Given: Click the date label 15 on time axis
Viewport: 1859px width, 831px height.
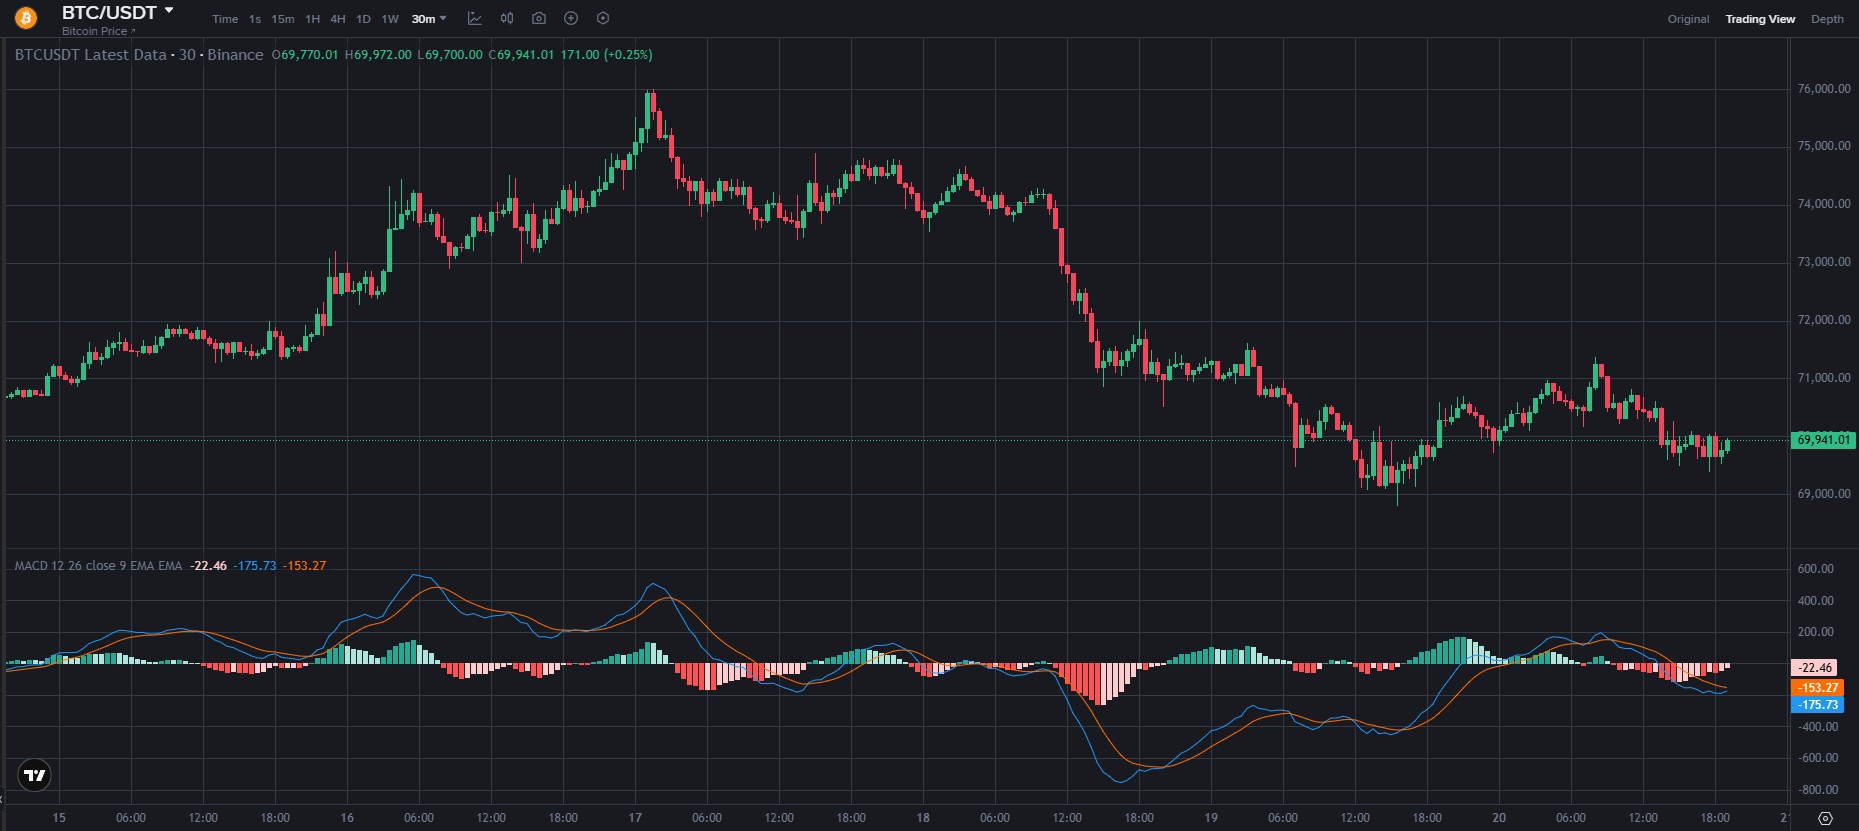Looking at the screenshot, I should (59, 818).
